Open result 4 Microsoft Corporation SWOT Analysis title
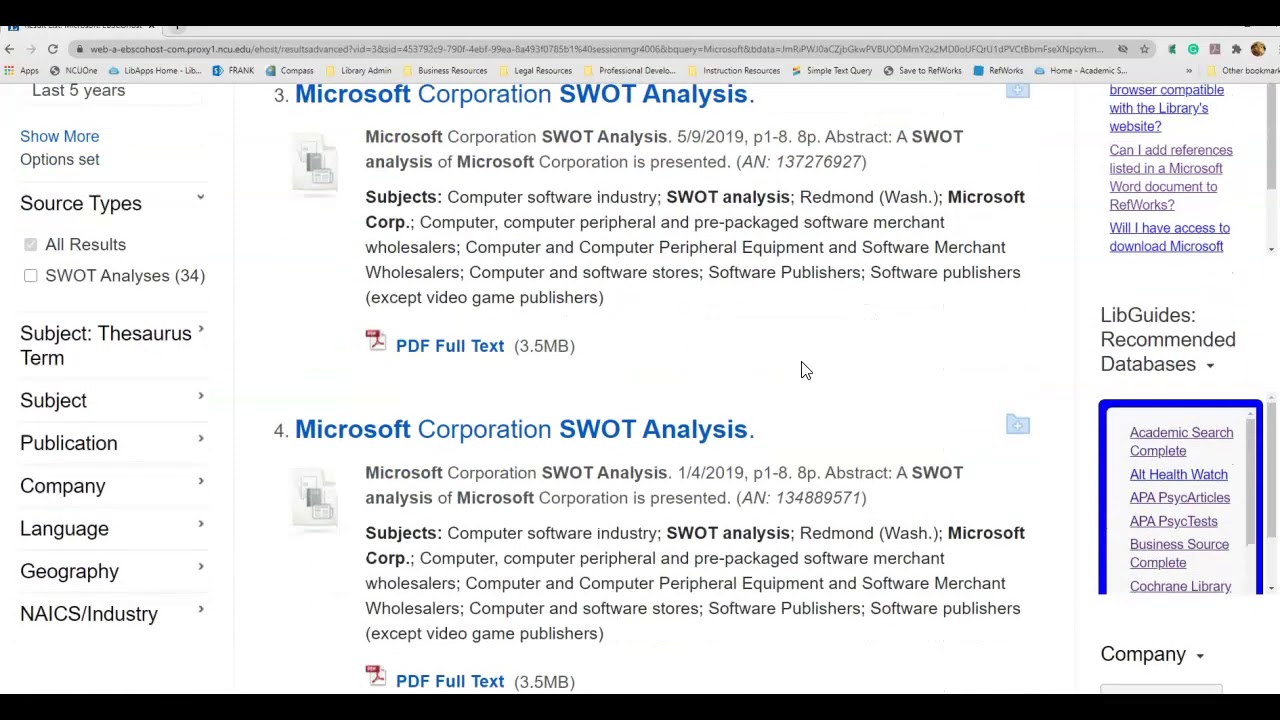 pyautogui.click(x=524, y=429)
